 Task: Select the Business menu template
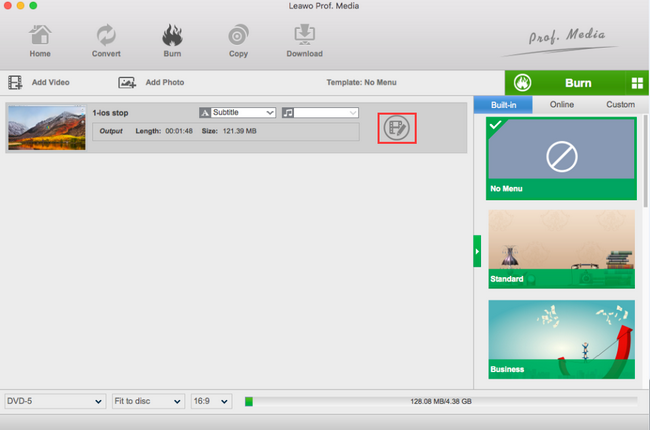coord(561,339)
